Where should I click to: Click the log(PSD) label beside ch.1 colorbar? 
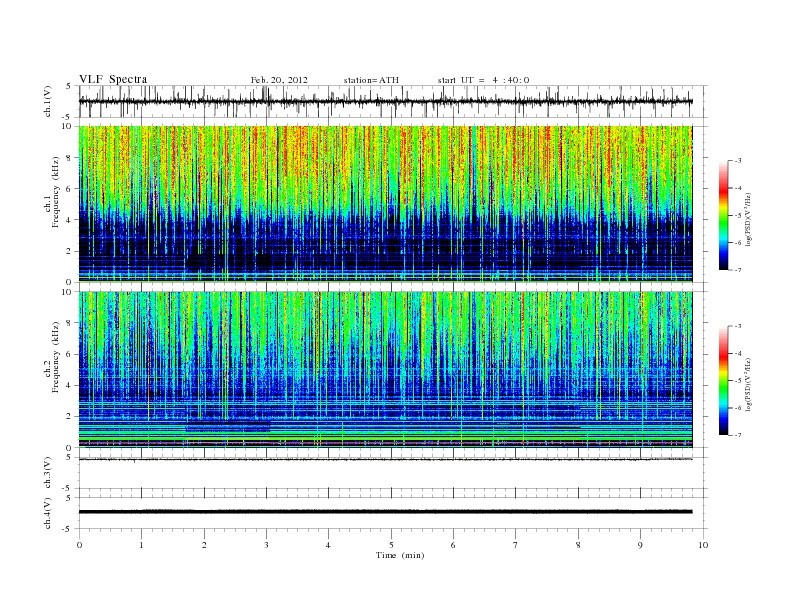[x=747, y=216]
